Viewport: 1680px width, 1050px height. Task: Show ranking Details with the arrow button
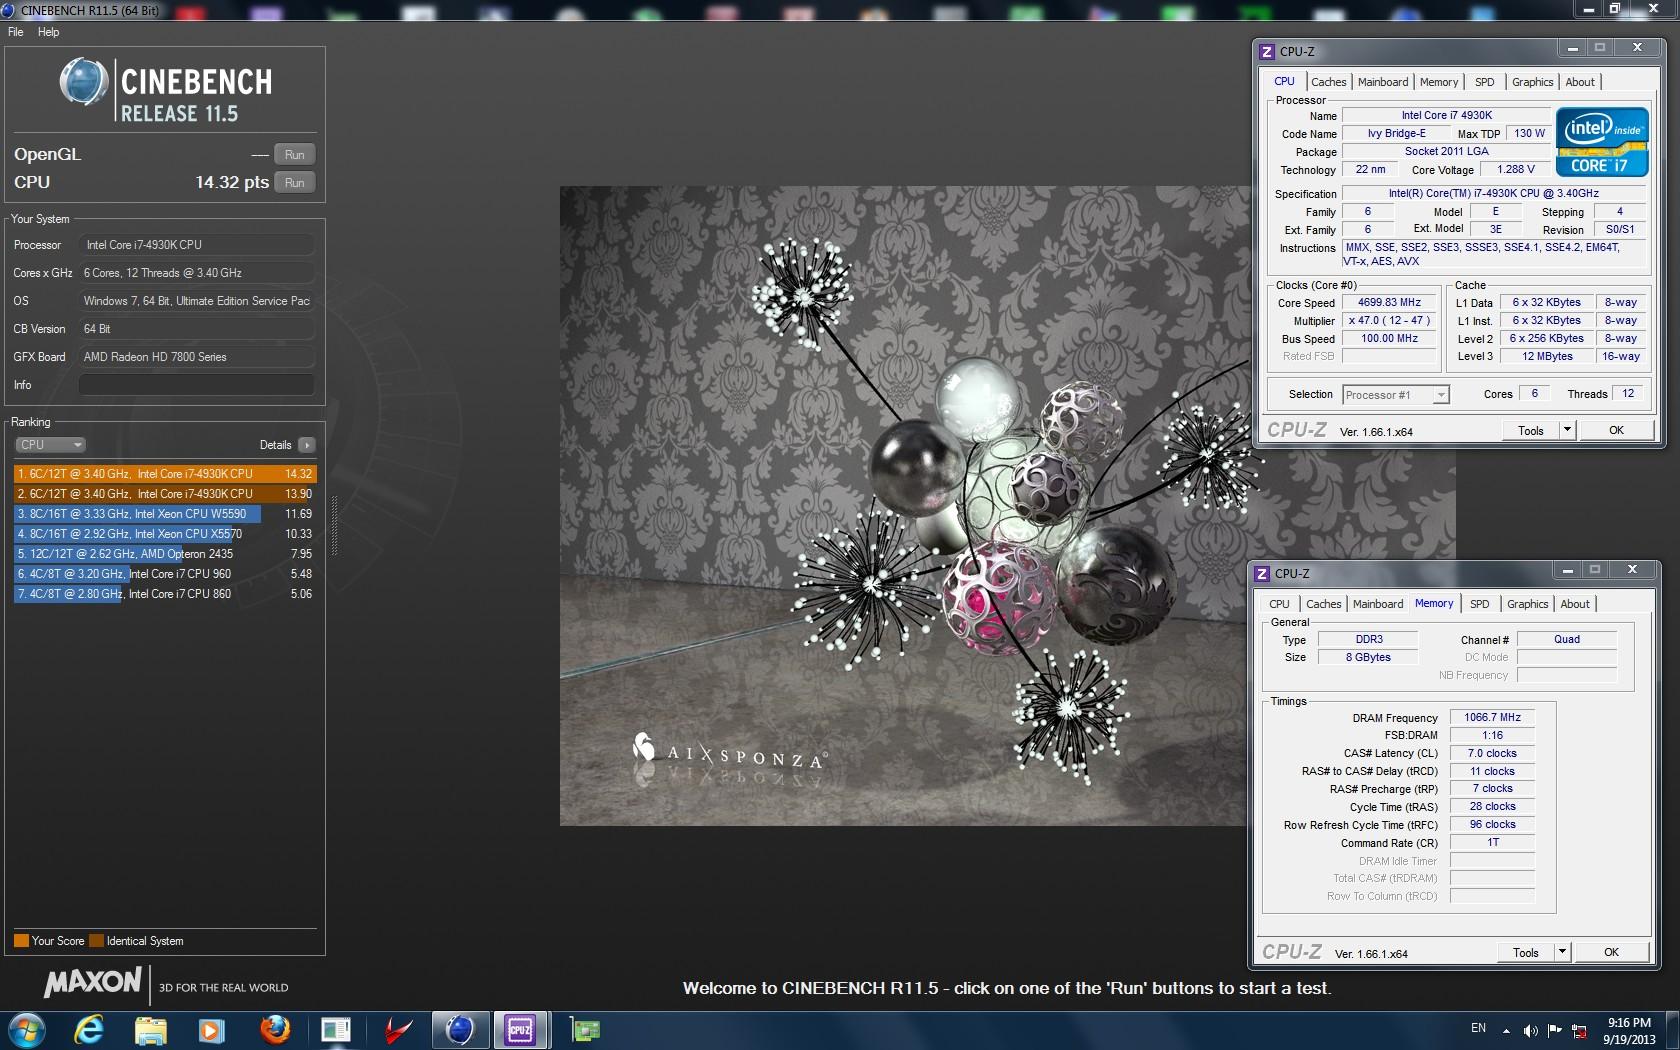coord(306,445)
